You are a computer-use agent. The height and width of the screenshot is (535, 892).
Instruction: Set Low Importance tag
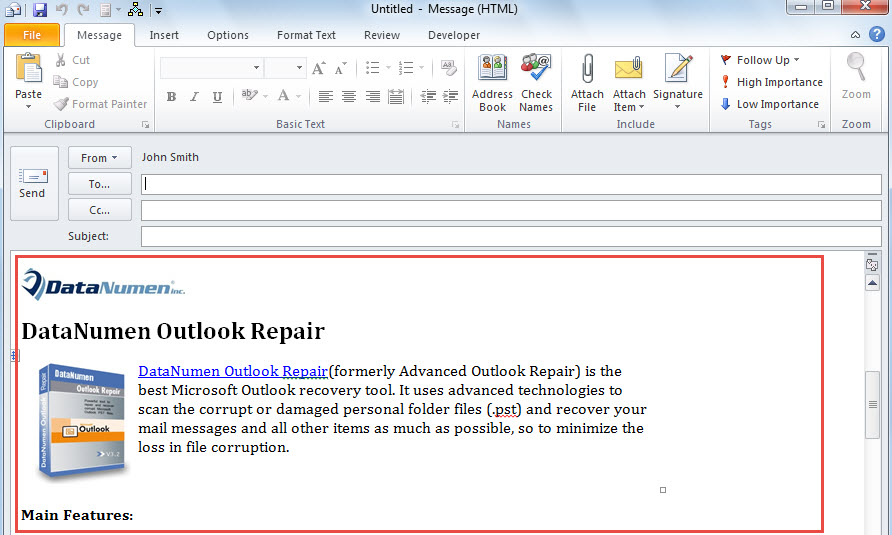(770, 104)
